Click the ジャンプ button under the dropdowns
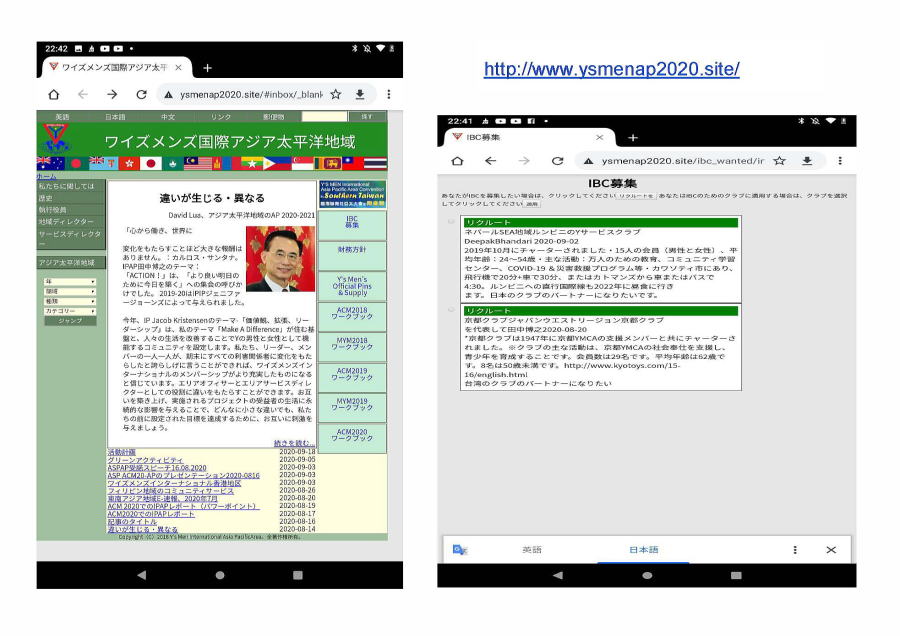Screen dimensions: 900x636 coord(70,321)
